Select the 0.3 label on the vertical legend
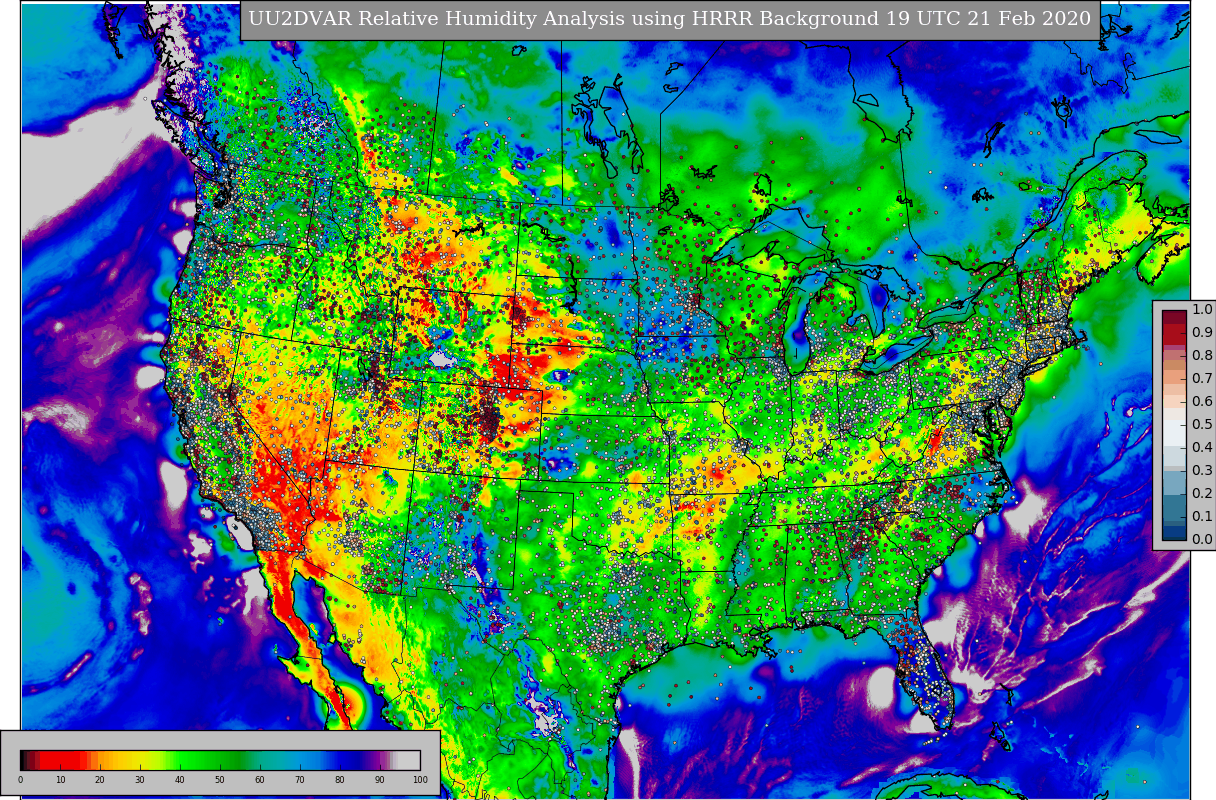 coord(1202,471)
